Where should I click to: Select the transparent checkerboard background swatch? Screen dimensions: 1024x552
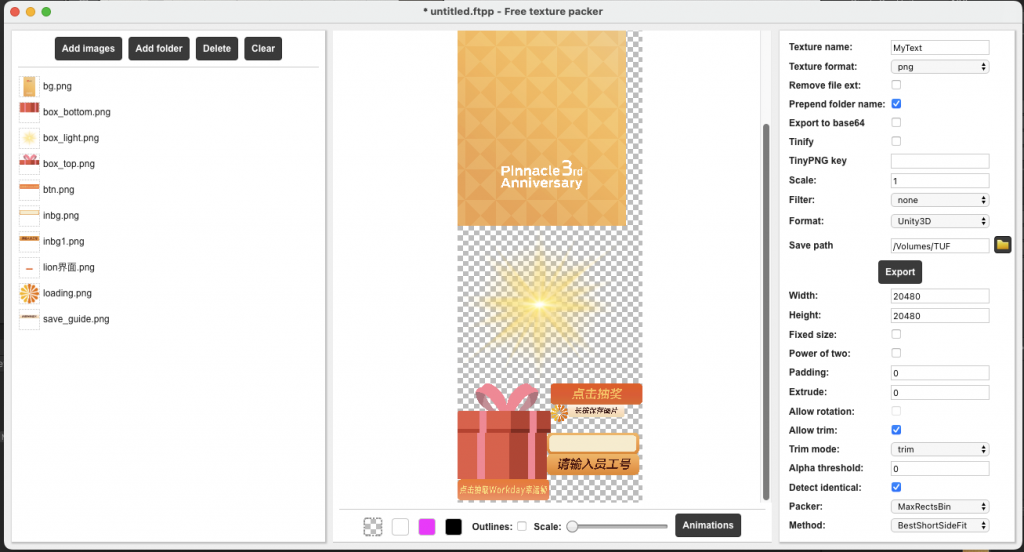(373, 526)
